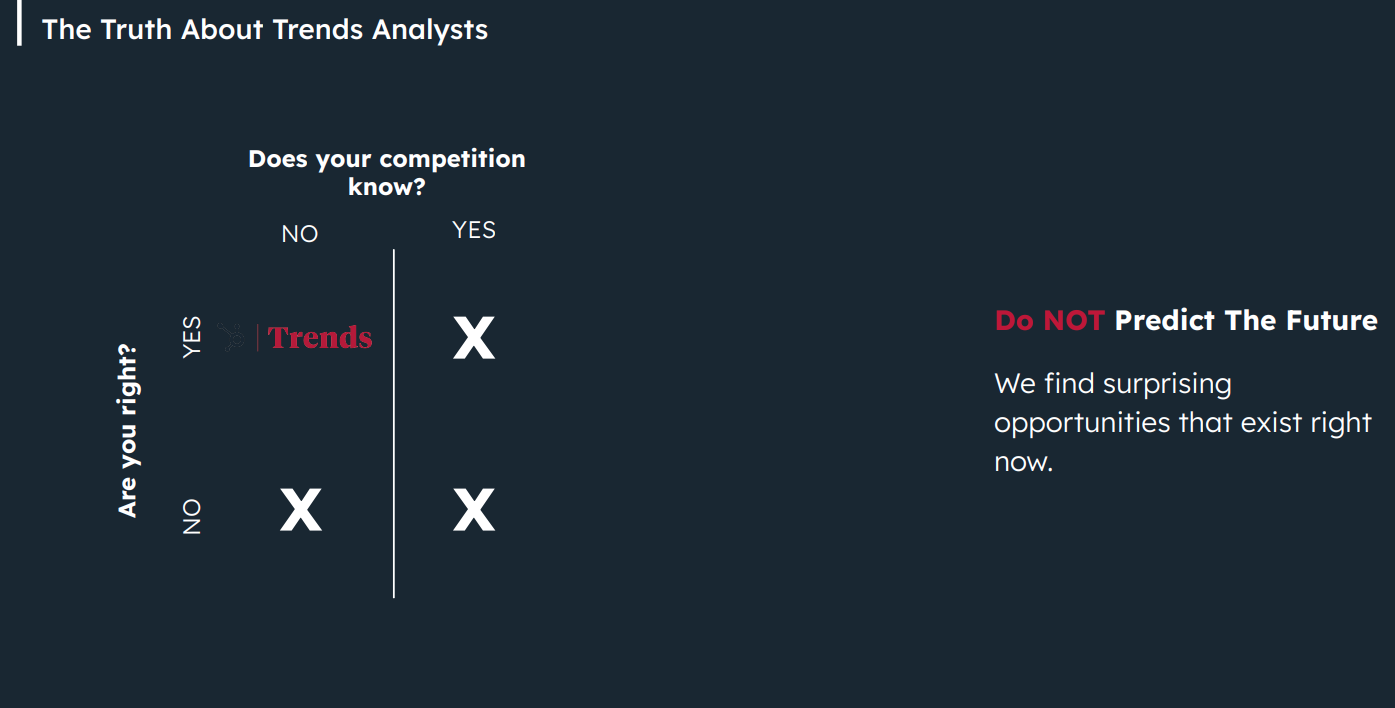Click the 'We find surprising' text line
The width and height of the screenshot is (1395, 708).
point(1113,385)
